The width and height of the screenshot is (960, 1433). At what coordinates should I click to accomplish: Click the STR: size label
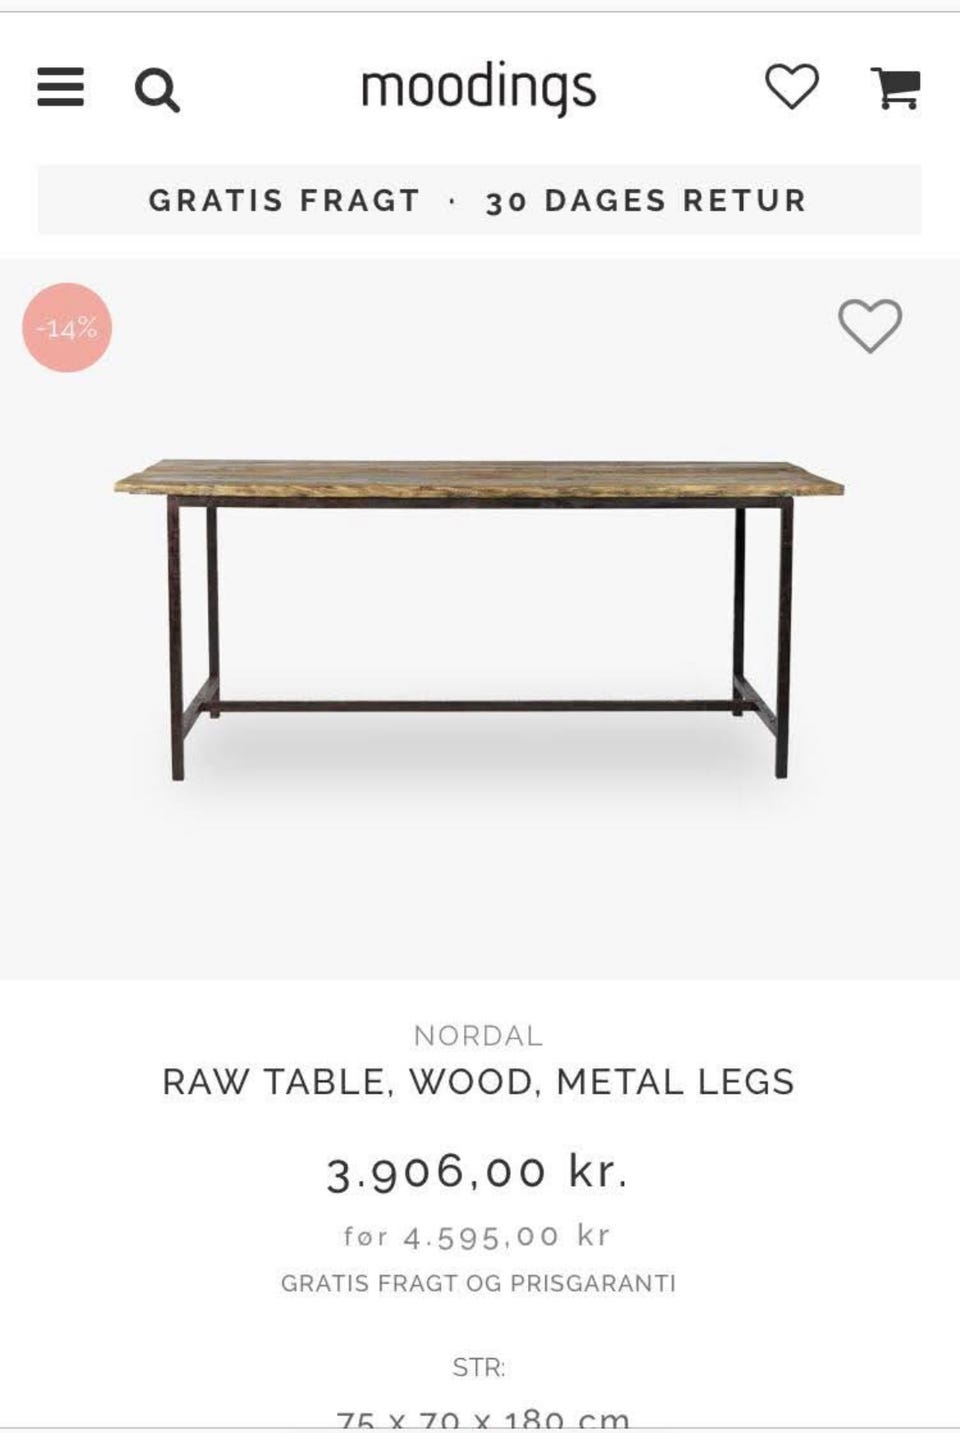[x=479, y=1367]
